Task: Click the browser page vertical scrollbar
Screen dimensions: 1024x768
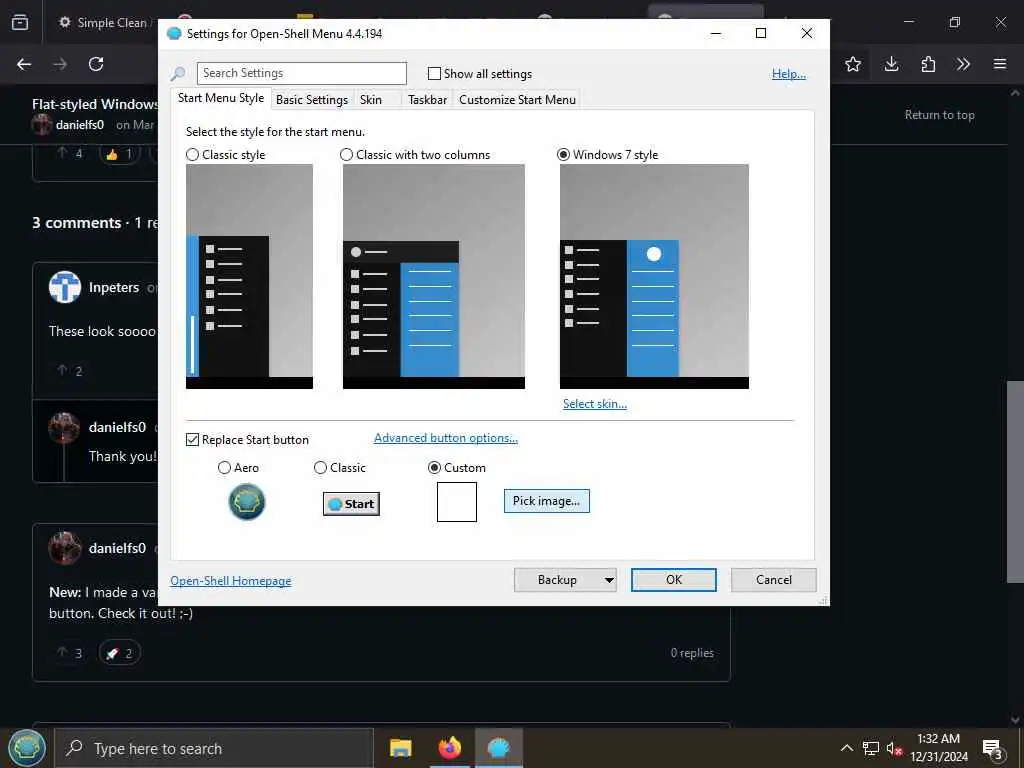Action: [x=1015, y=481]
